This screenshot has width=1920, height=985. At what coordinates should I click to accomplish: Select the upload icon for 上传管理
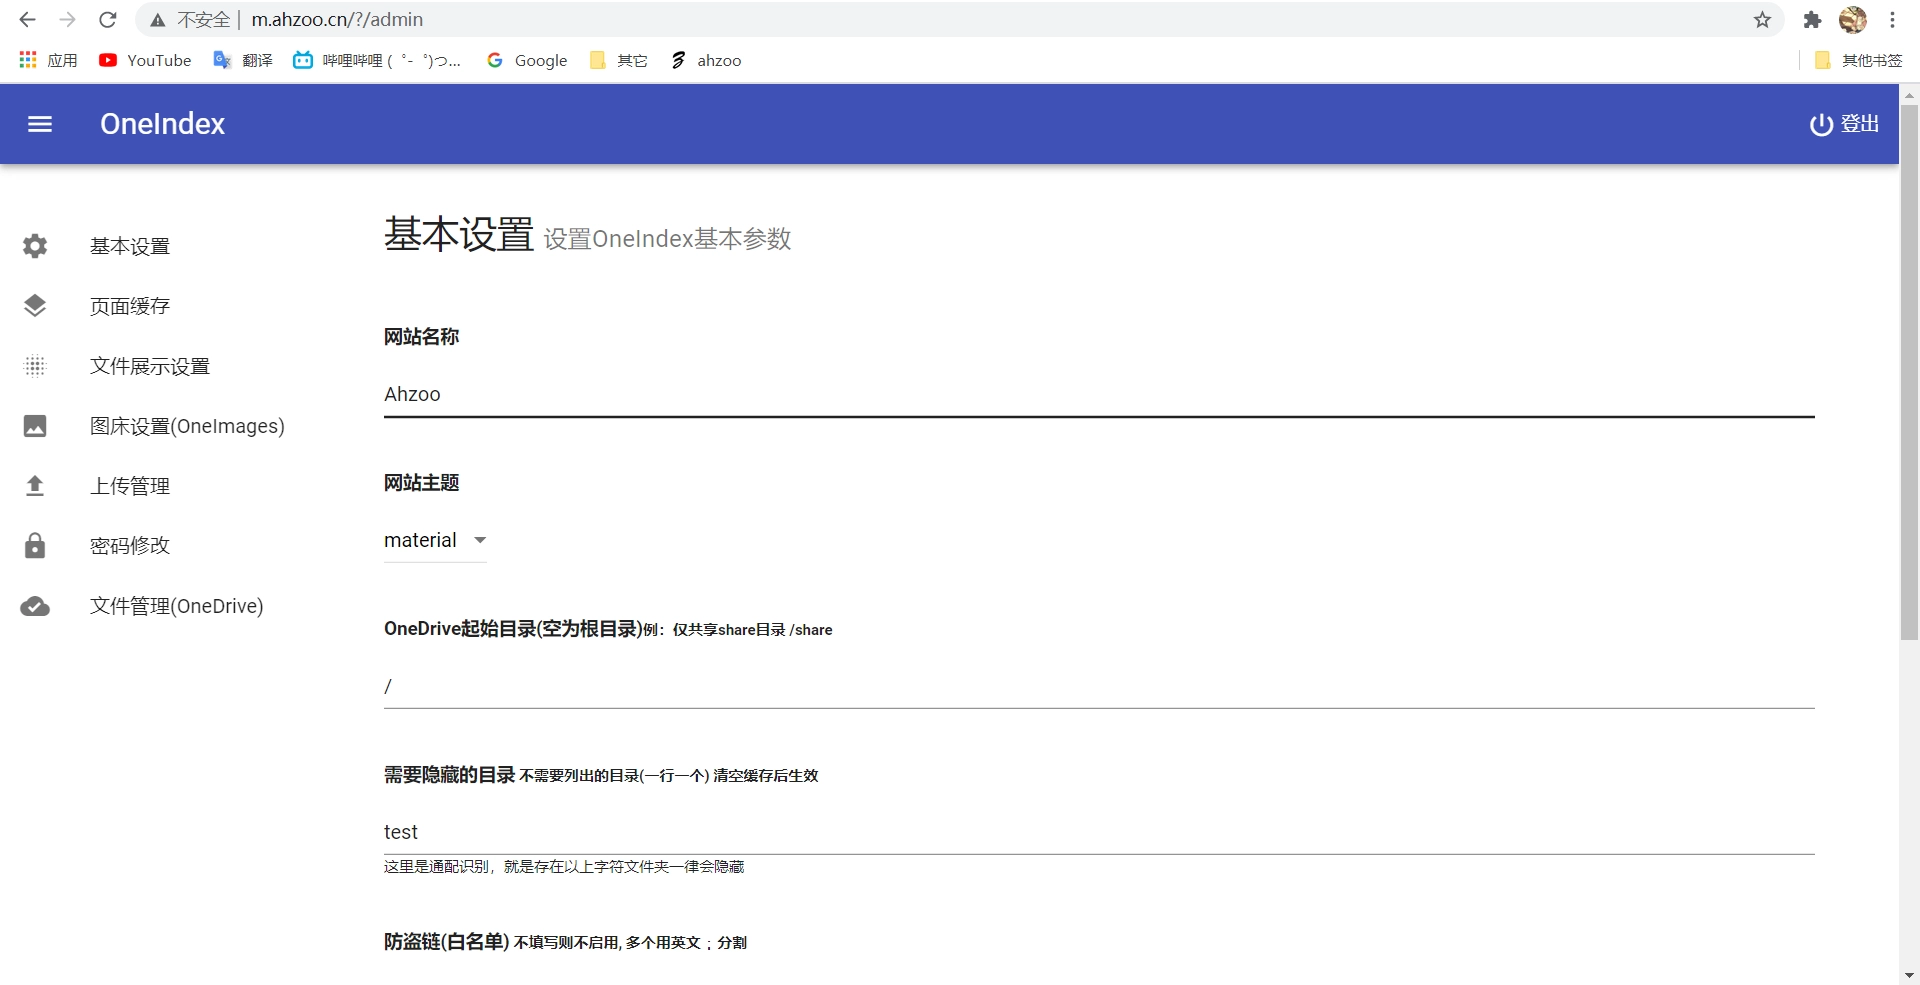[35, 486]
